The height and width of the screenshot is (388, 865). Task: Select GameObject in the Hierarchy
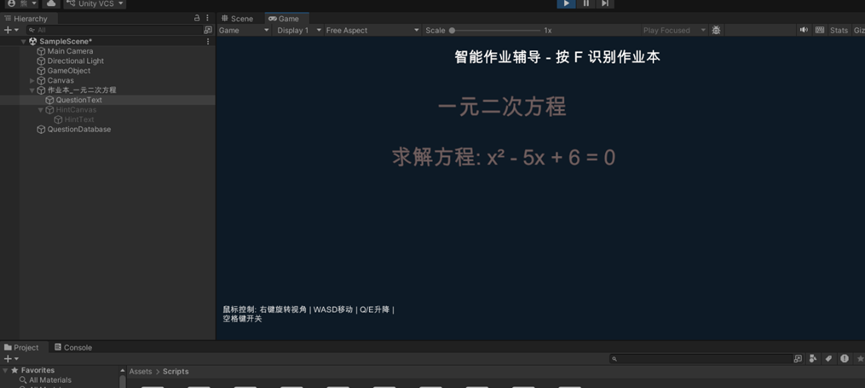coord(69,71)
